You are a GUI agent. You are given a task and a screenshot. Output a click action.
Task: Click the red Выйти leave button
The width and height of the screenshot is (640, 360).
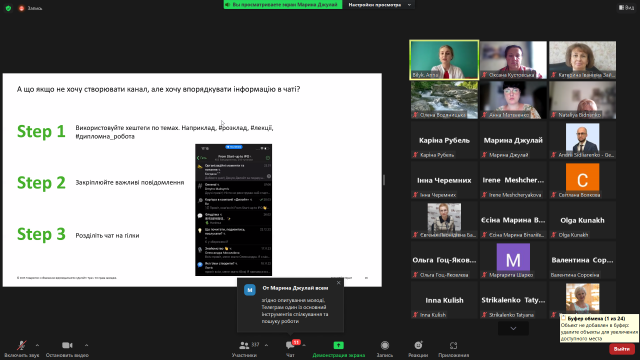pyautogui.click(x=622, y=349)
